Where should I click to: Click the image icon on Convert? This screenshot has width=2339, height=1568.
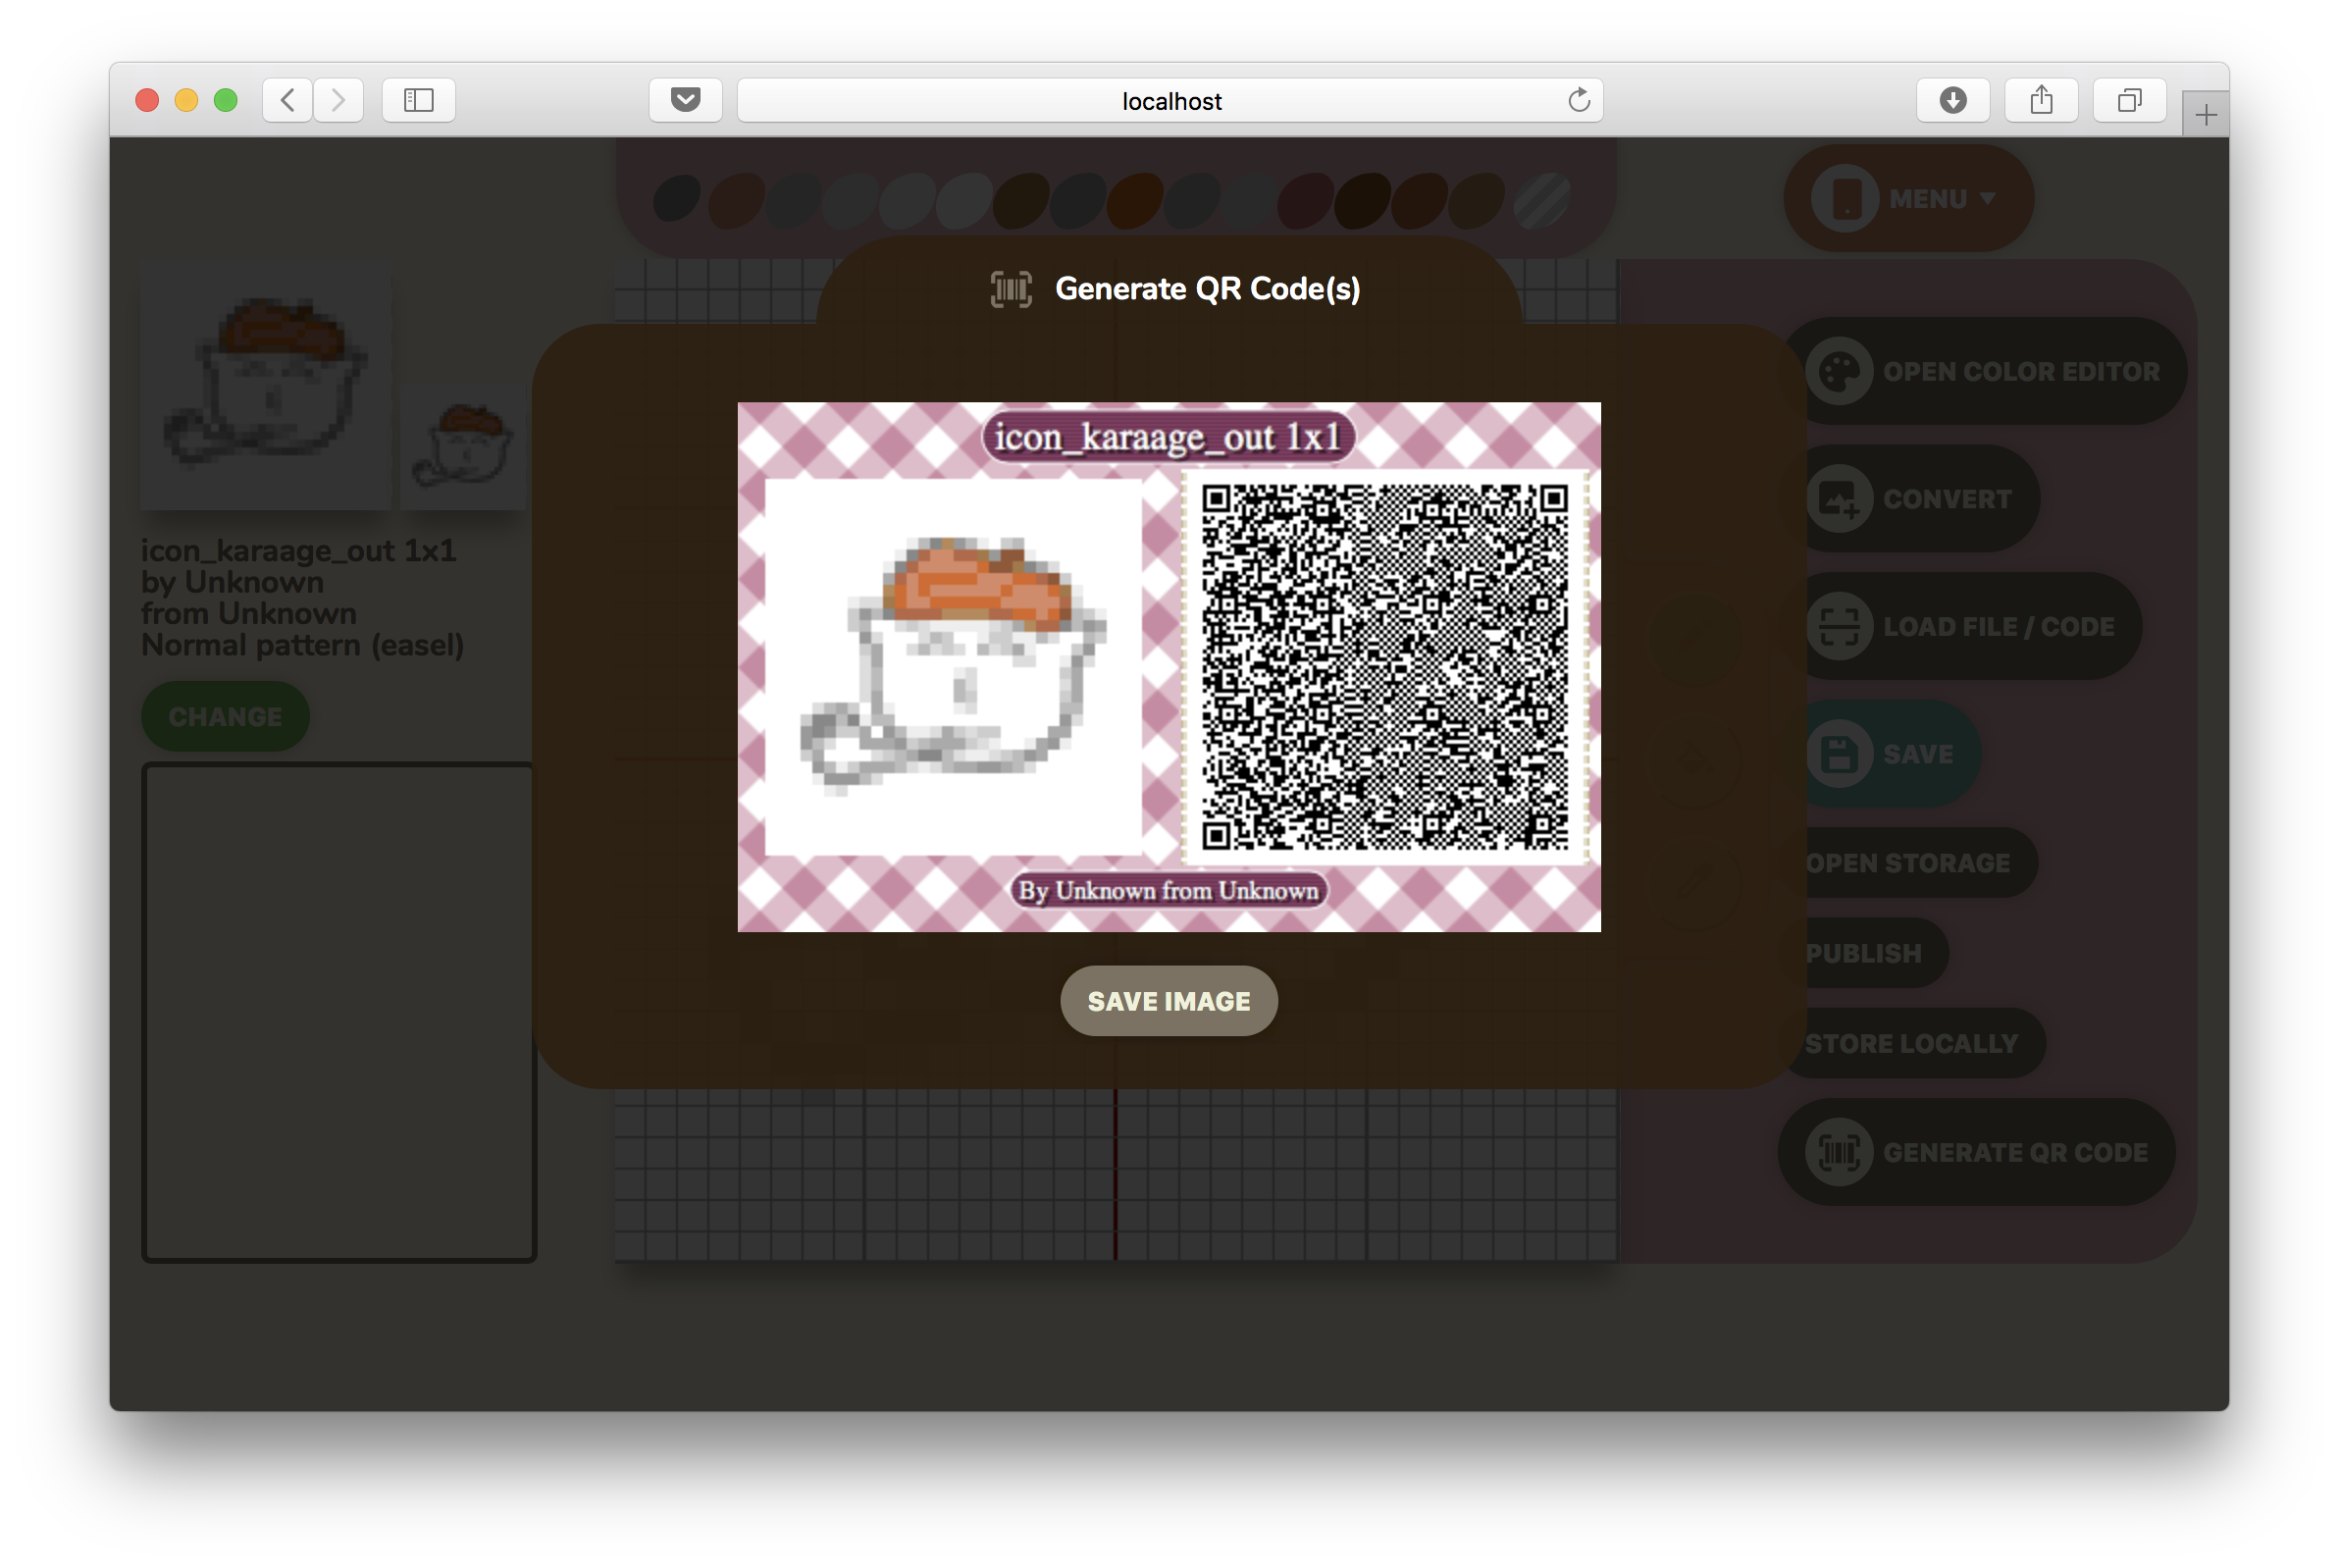(x=1838, y=498)
